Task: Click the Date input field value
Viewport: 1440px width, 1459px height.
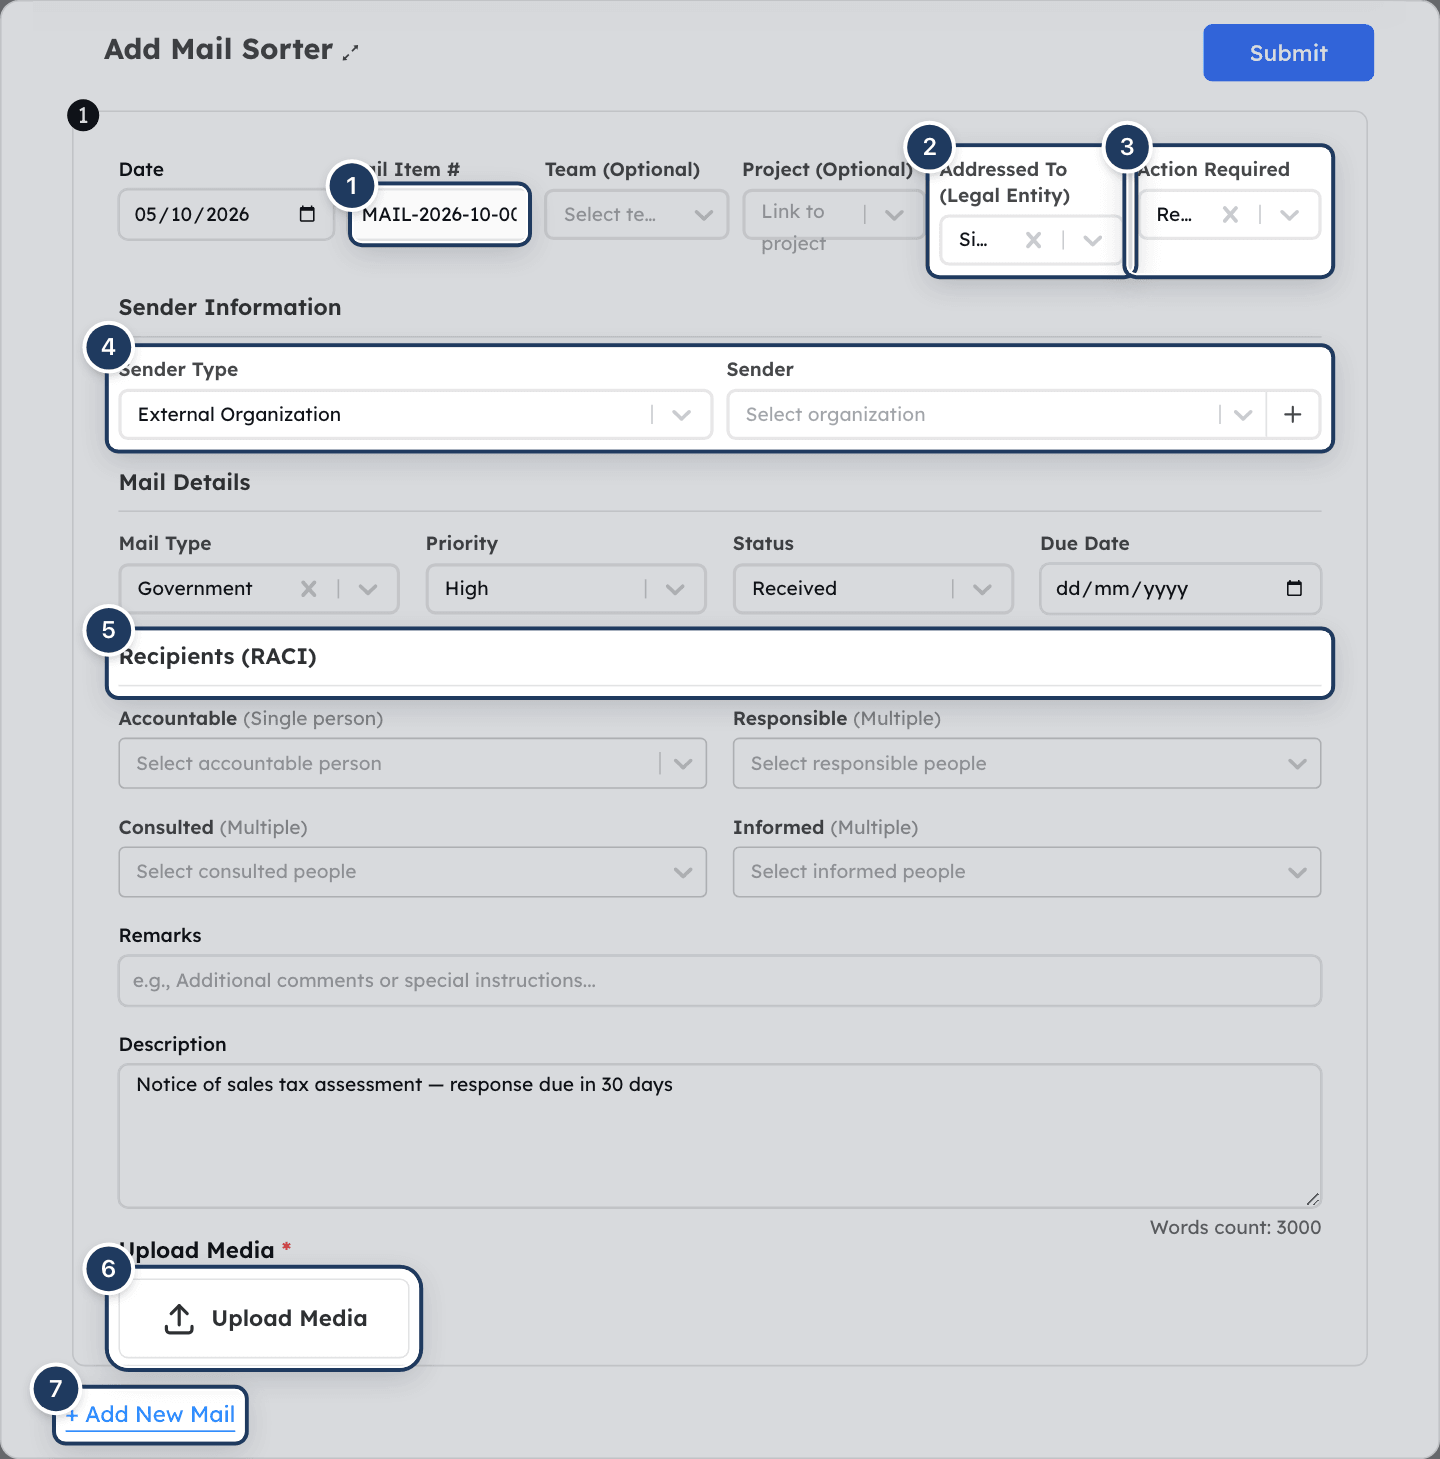Action: [x=192, y=214]
